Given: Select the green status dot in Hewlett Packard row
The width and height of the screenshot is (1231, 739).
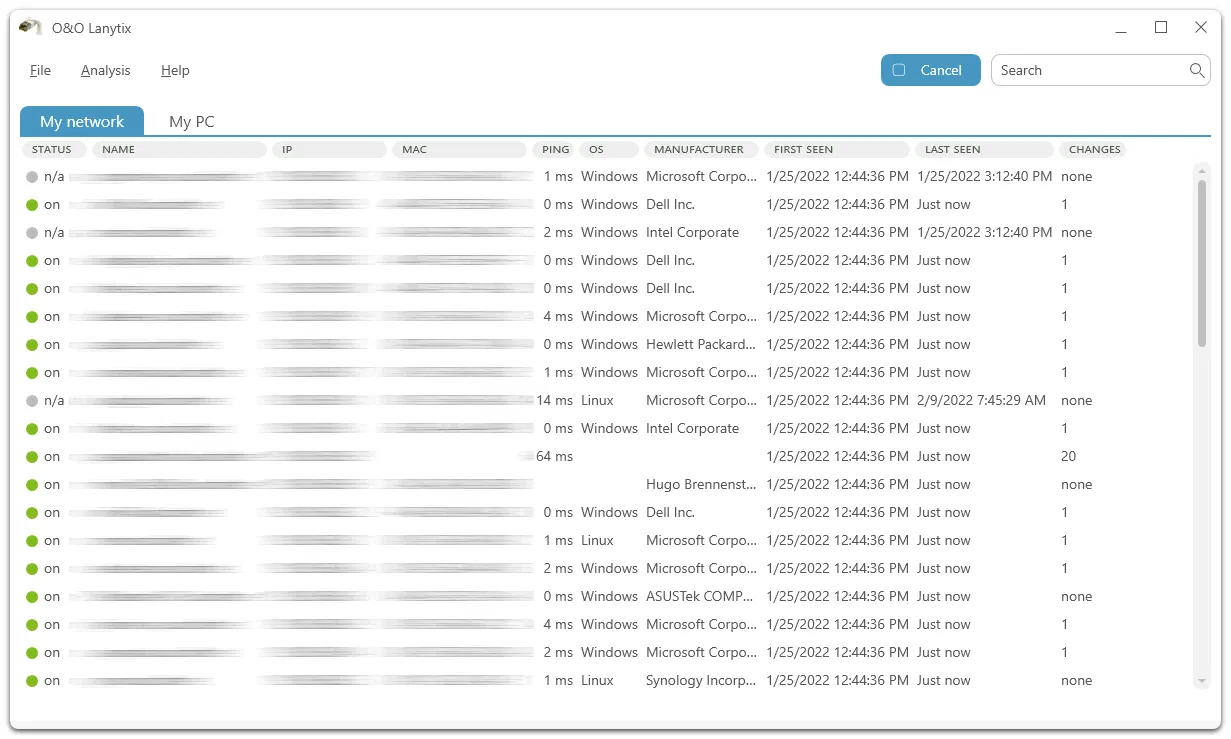Looking at the screenshot, I should (x=32, y=345).
